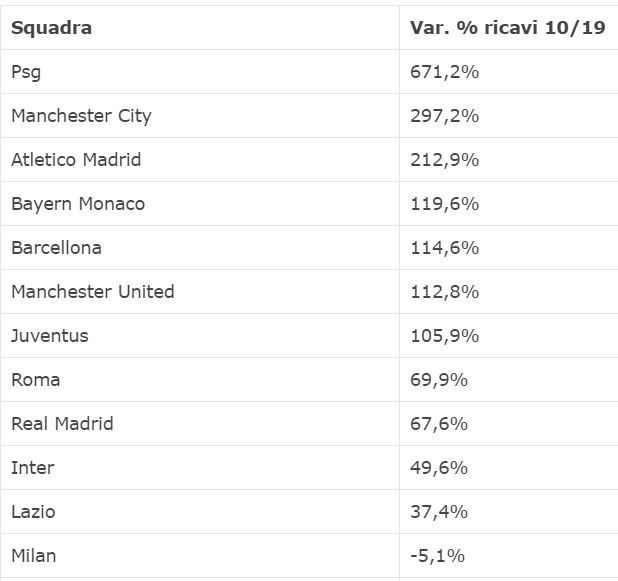Select the Lazio team cell
Screen dimensions: 618x581
[x=33, y=512]
